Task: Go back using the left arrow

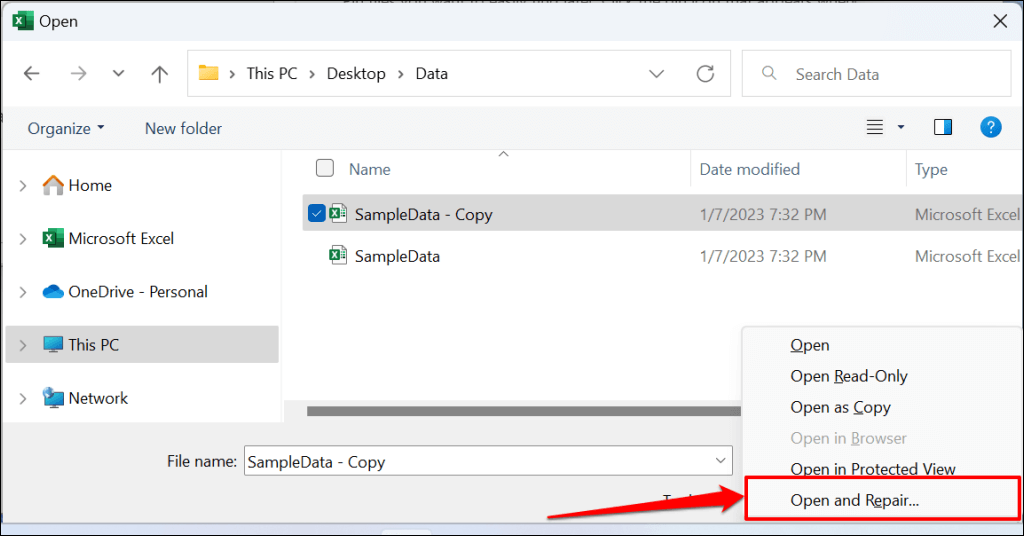Action: point(31,74)
